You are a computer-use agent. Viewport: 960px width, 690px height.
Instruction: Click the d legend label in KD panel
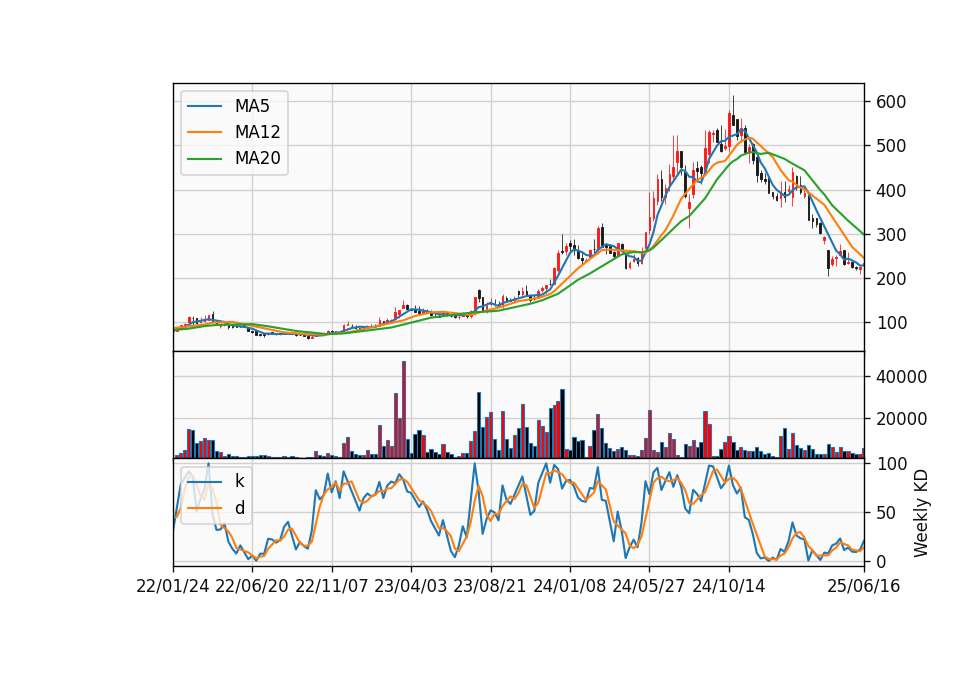coord(239,508)
